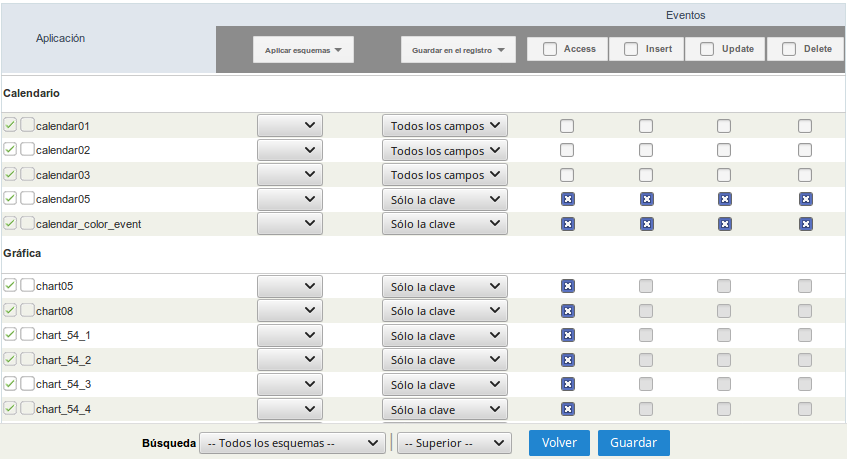Uncheck Update event for calendar_color_event
Viewport: 847px width, 459px height.
(x=725, y=224)
